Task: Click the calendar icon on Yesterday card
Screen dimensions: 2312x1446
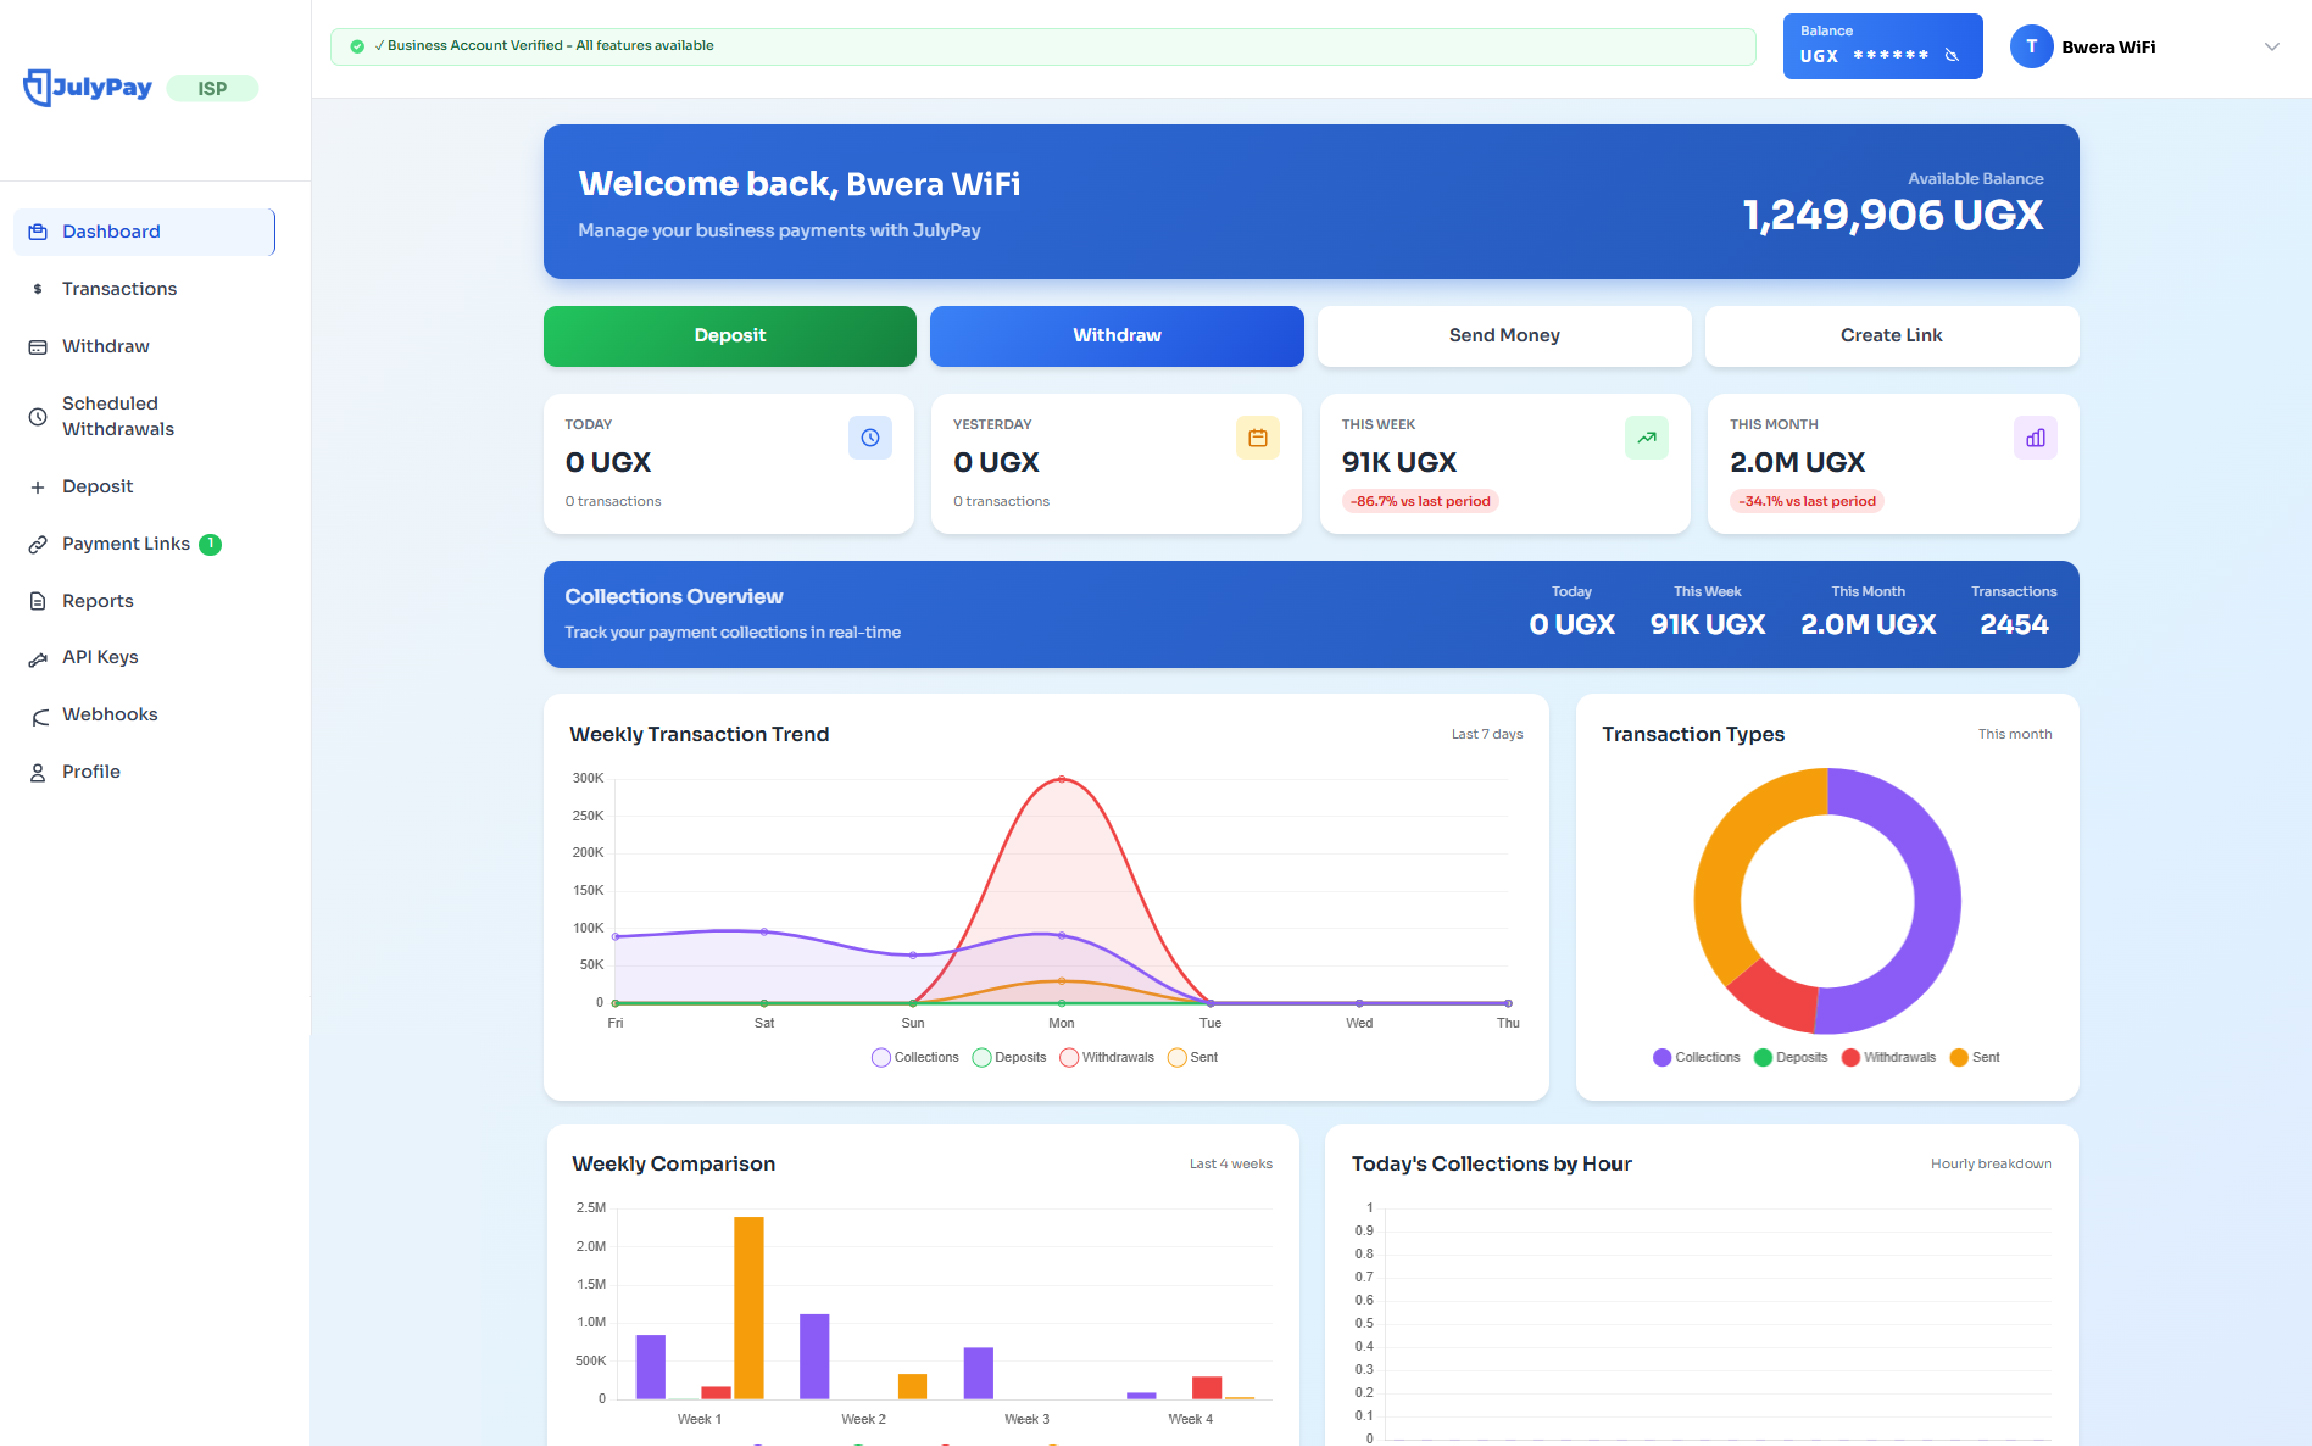Action: coord(1257,438)
